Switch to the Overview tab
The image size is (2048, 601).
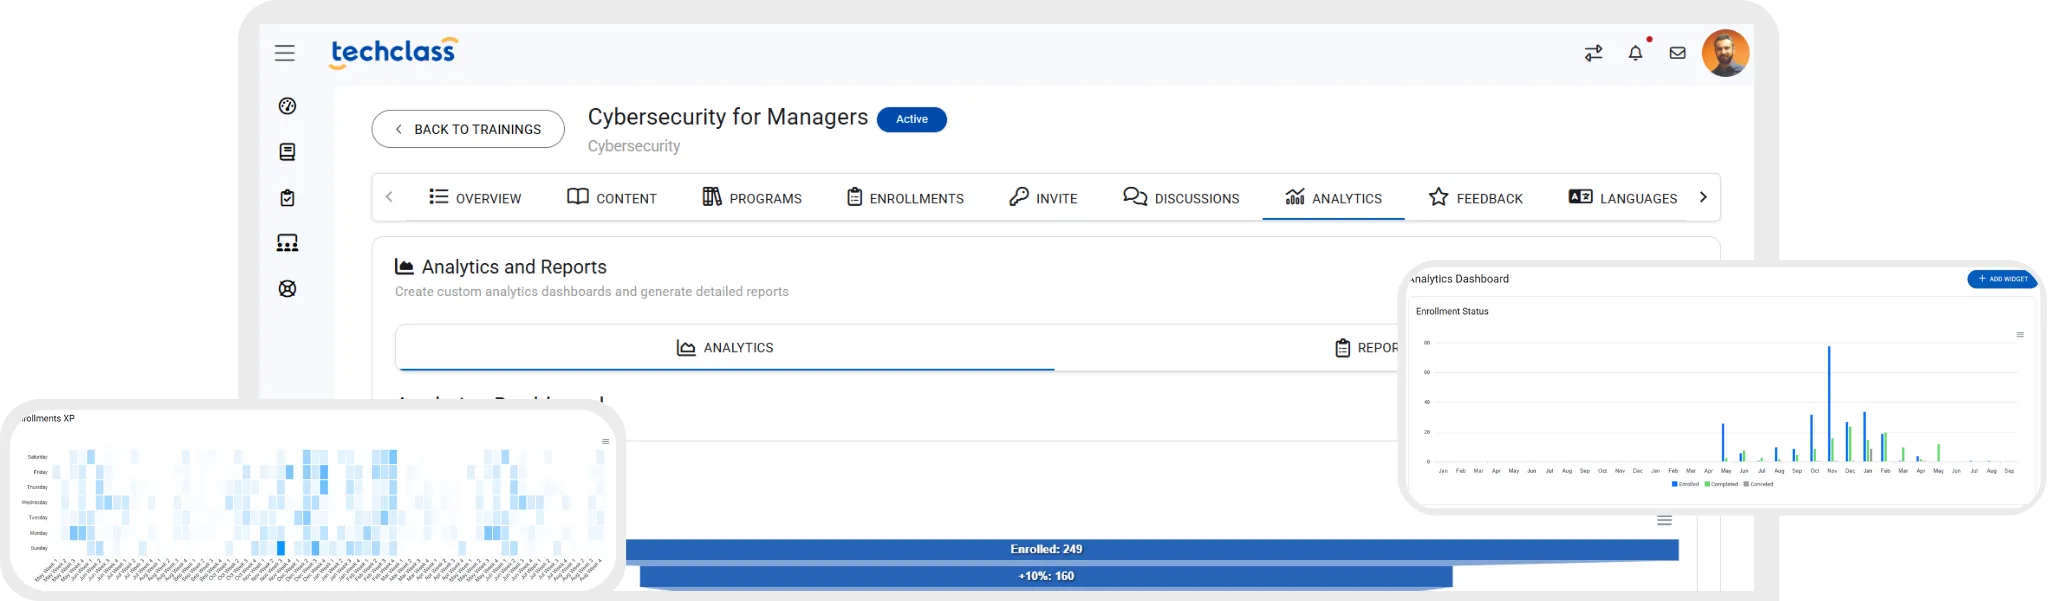(x=475, y=198)
